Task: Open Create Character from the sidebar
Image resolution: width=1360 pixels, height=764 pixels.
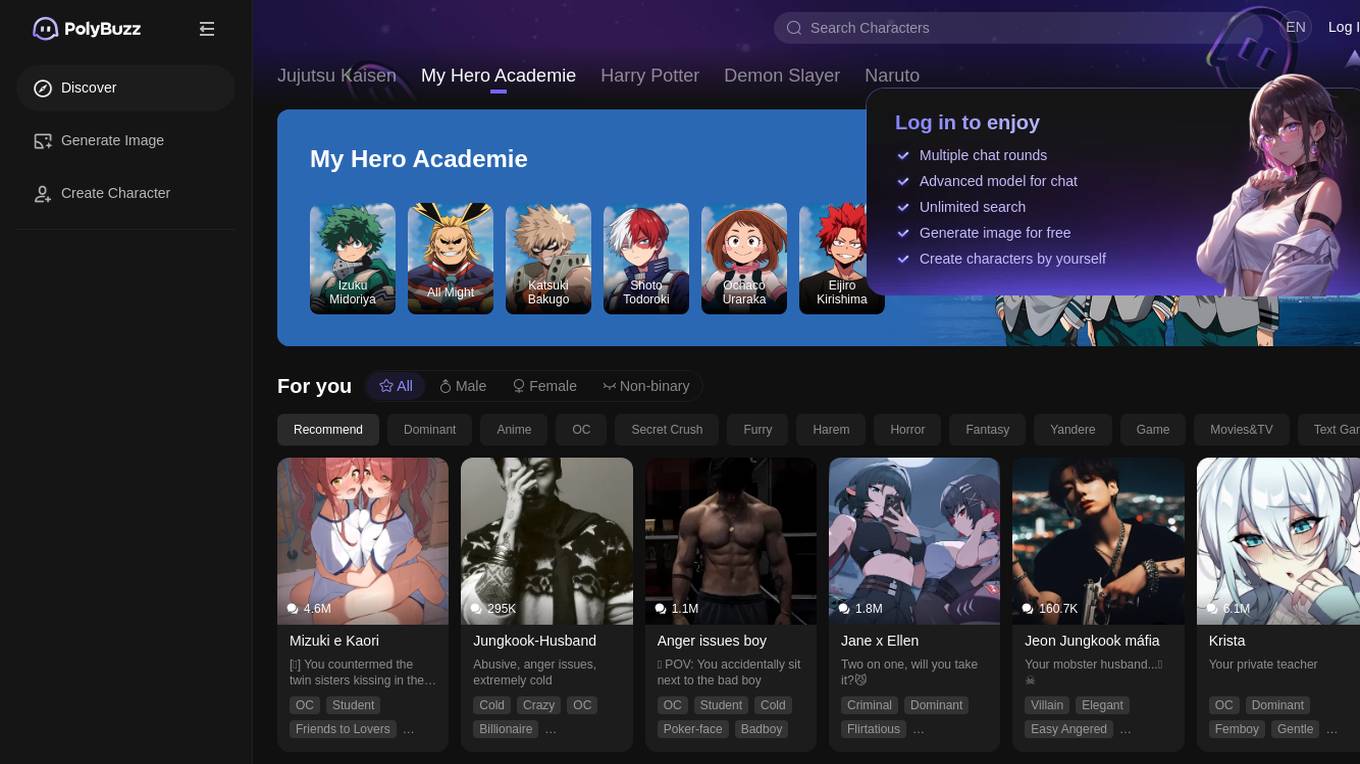Action: point(126,194)
